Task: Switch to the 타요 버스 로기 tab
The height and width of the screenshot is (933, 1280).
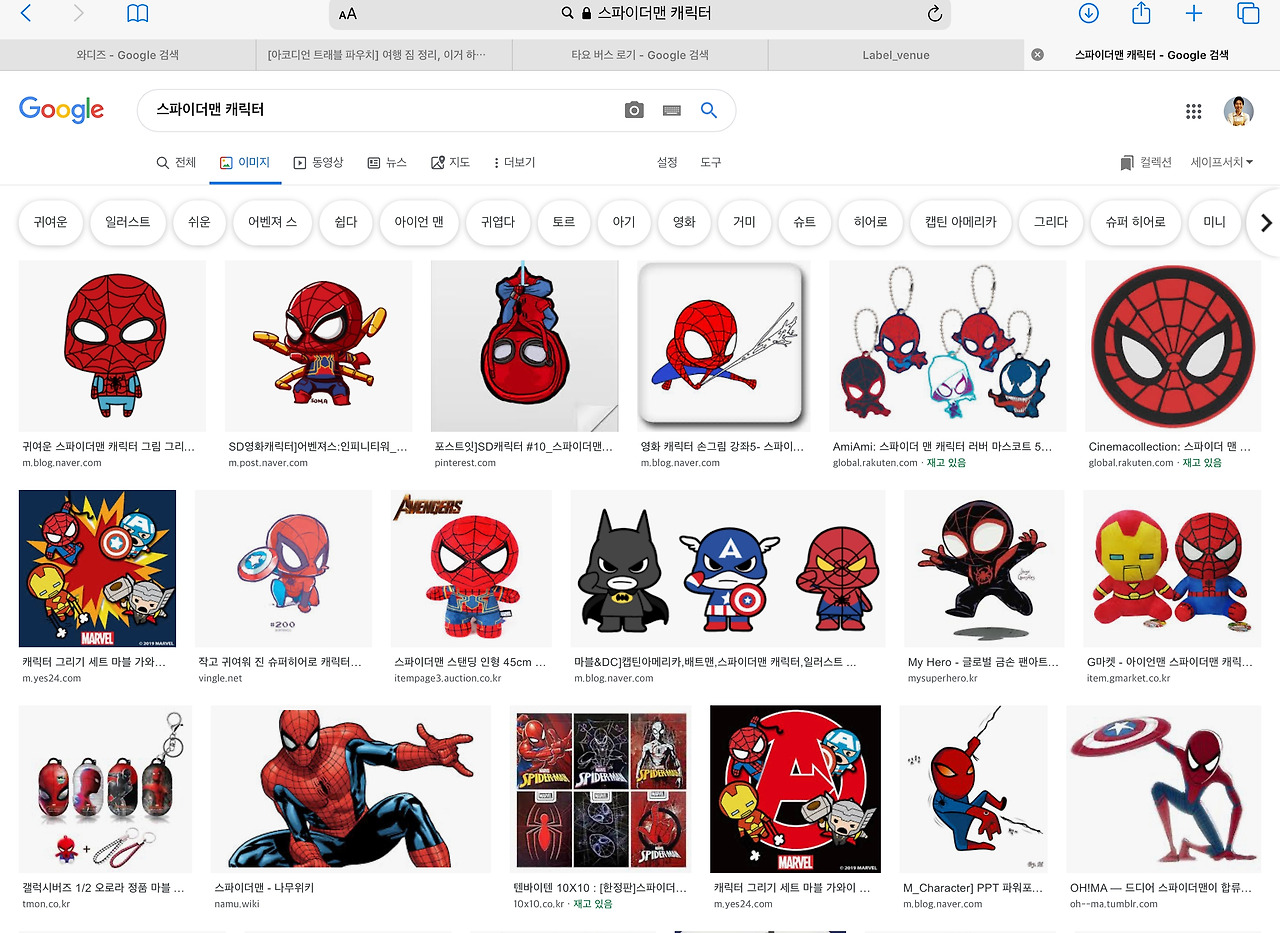Action: (x=640, y=55)
